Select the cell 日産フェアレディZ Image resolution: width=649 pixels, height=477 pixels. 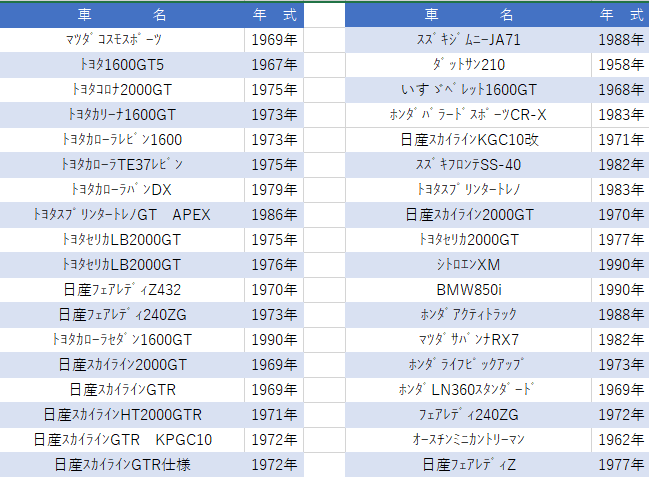click(468, 465)
